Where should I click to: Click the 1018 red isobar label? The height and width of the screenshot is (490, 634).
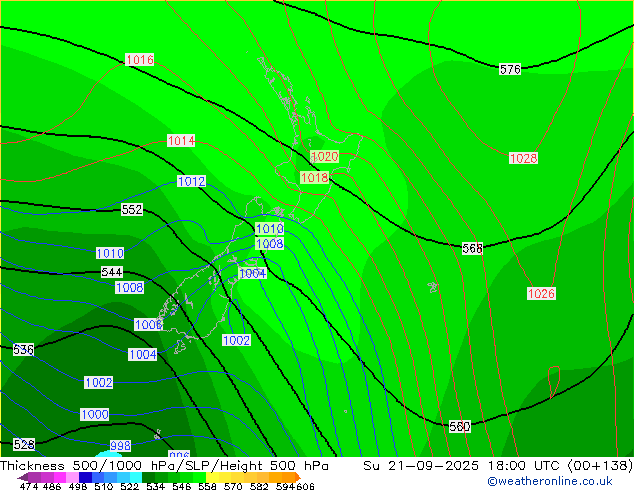coord(315,177)
